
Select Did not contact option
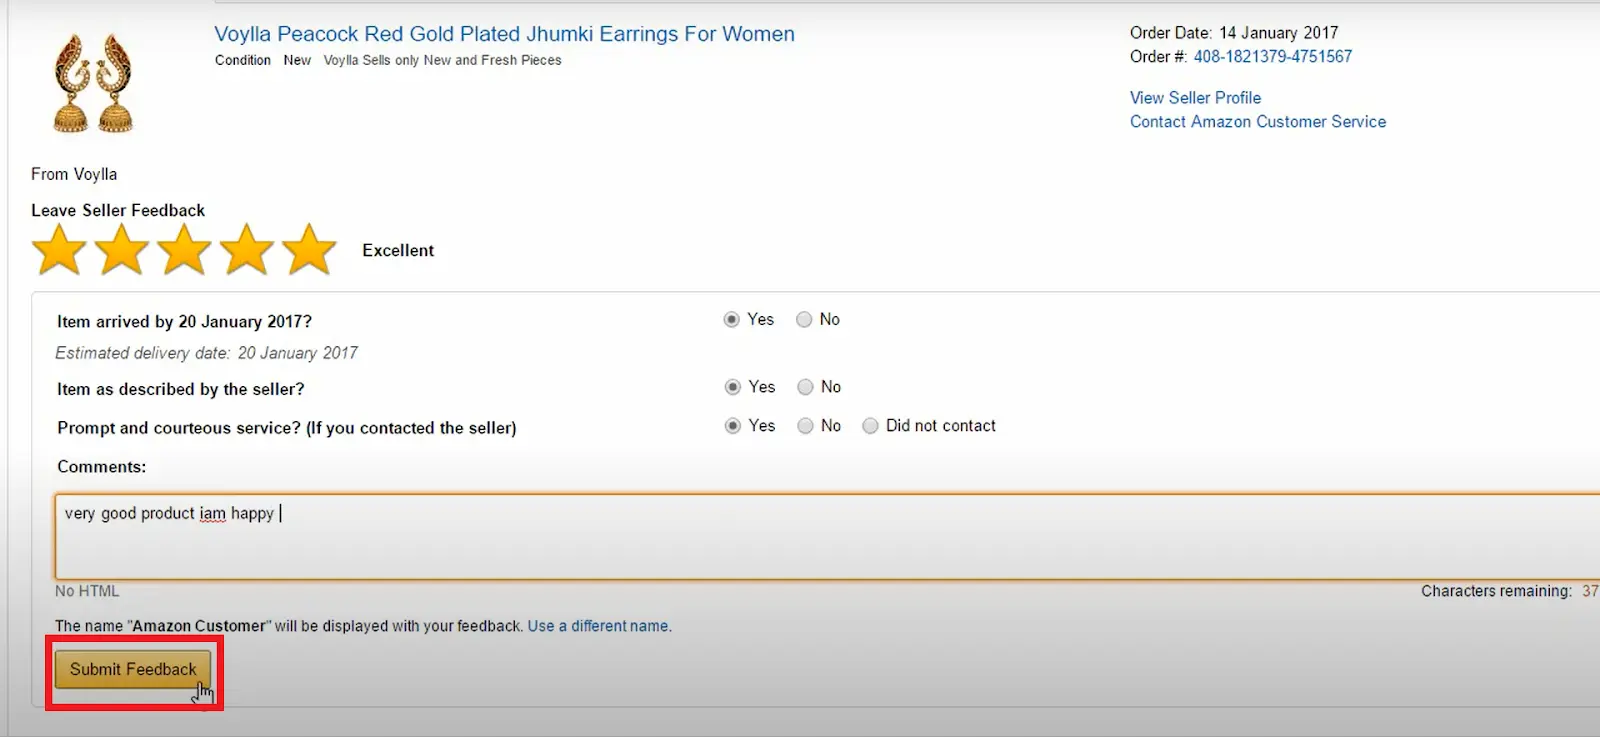tap(870, 426)
